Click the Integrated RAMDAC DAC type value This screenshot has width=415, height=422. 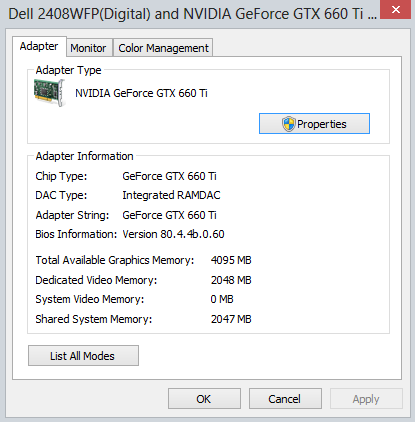[171, 195]
